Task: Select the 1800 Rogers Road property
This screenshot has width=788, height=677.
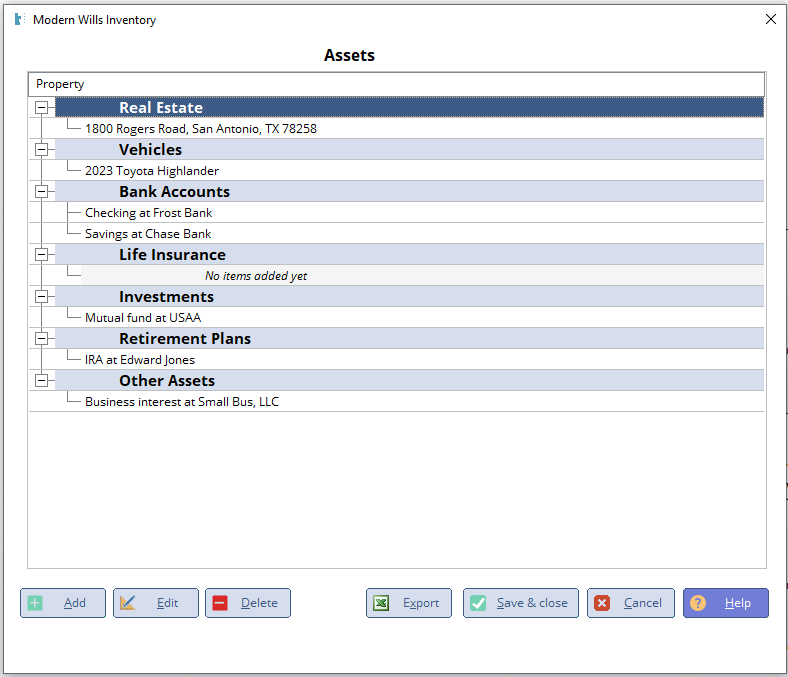Action: (200, 129)
